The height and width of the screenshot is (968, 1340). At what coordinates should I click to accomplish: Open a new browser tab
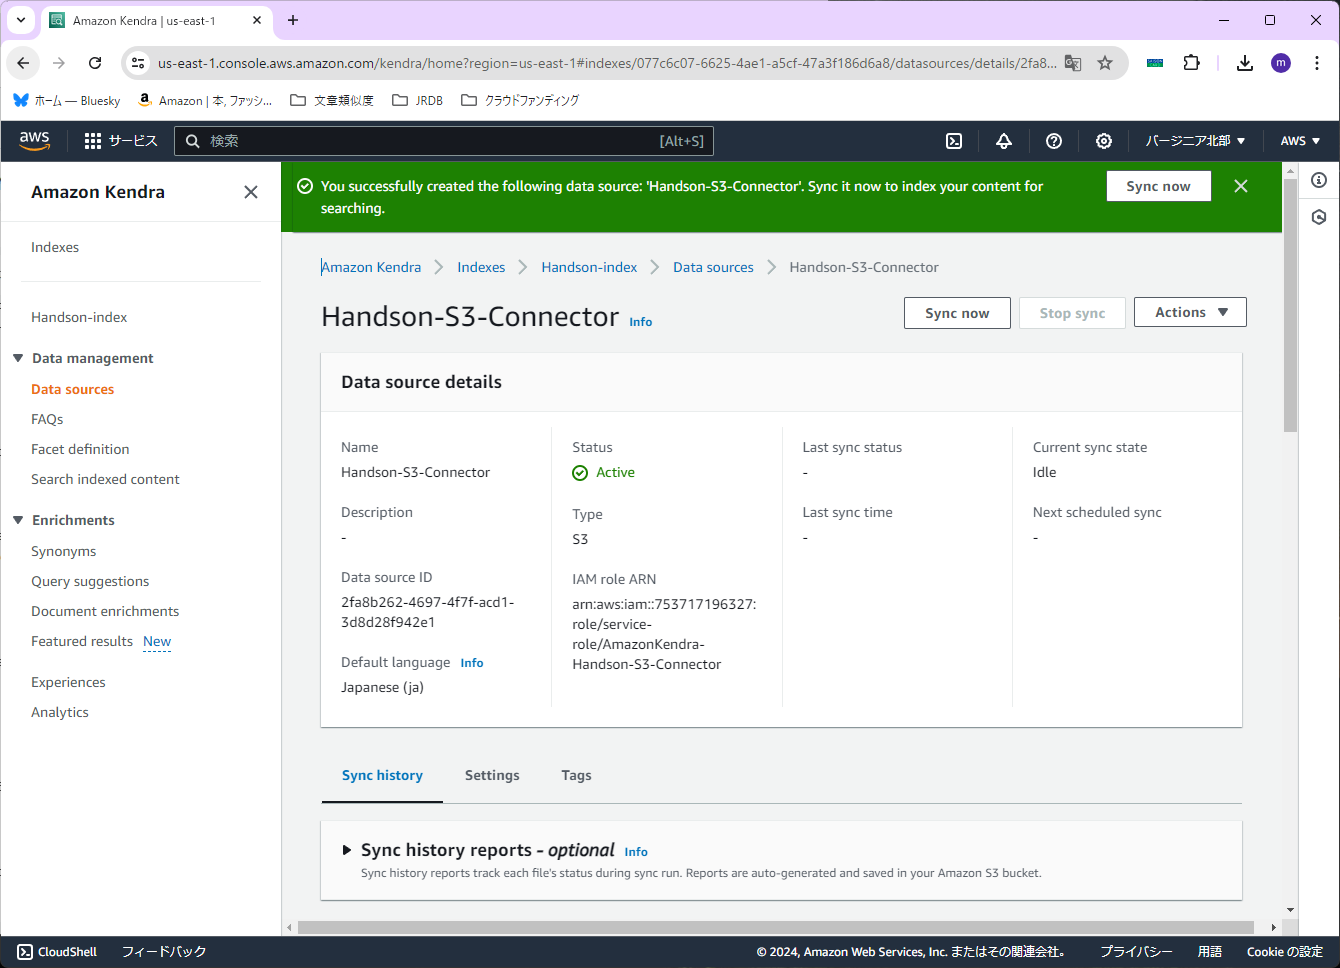pos(293,20)
